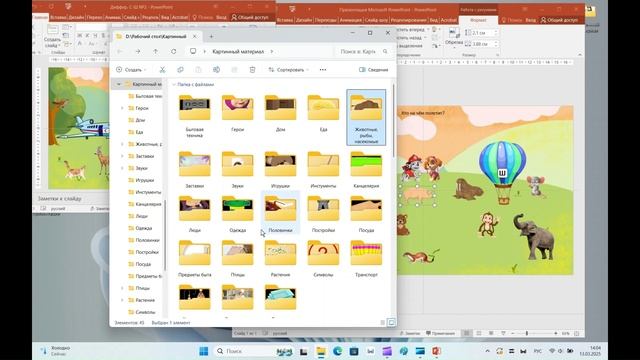
Task: Toggle Примечания comments in PowerPoint status bar
Action: pos(440,333)
